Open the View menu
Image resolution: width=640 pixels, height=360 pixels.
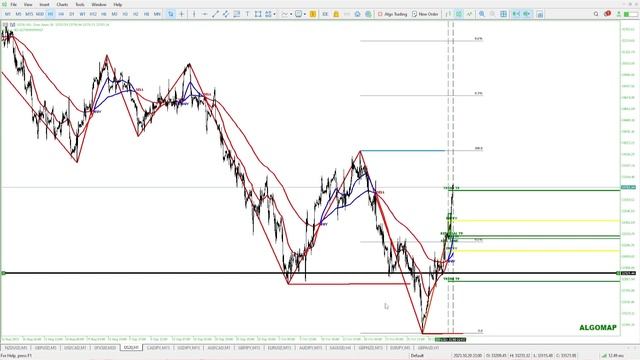coord(28,4)
